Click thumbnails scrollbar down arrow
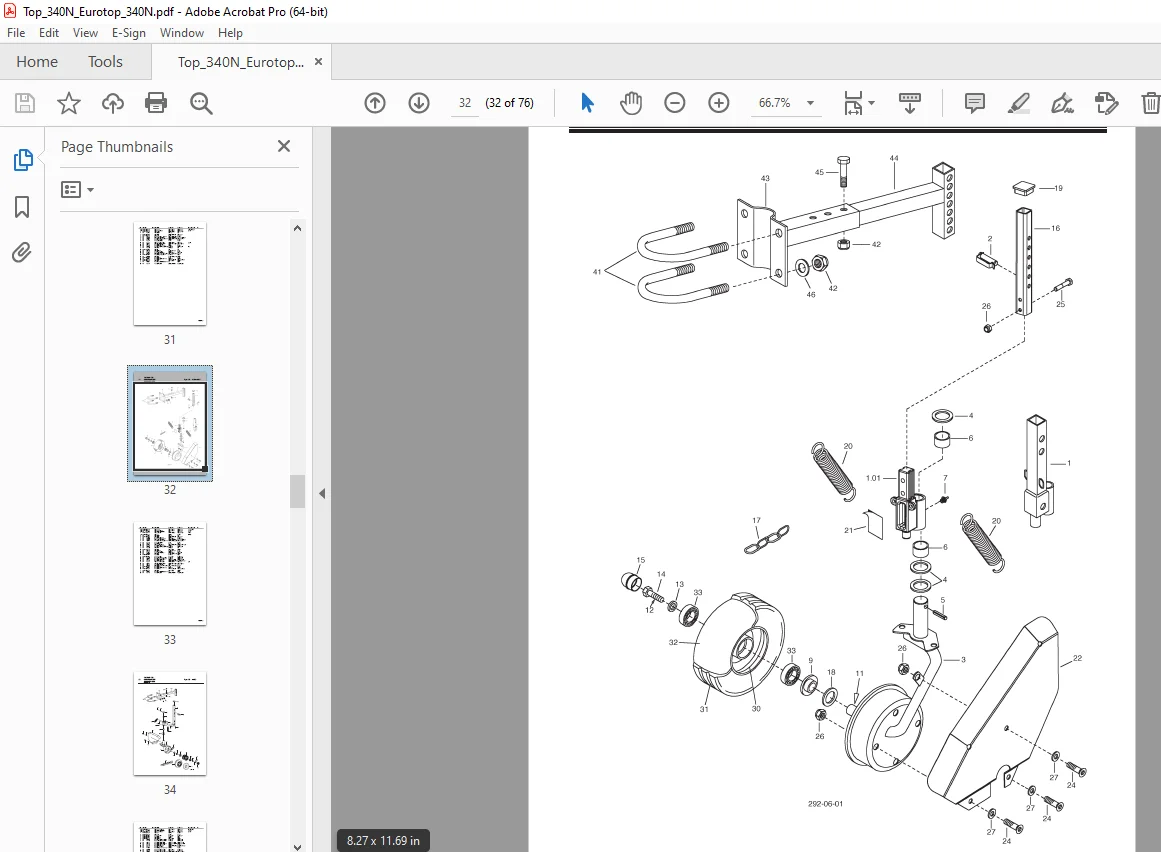 click(x=298, y=847)
